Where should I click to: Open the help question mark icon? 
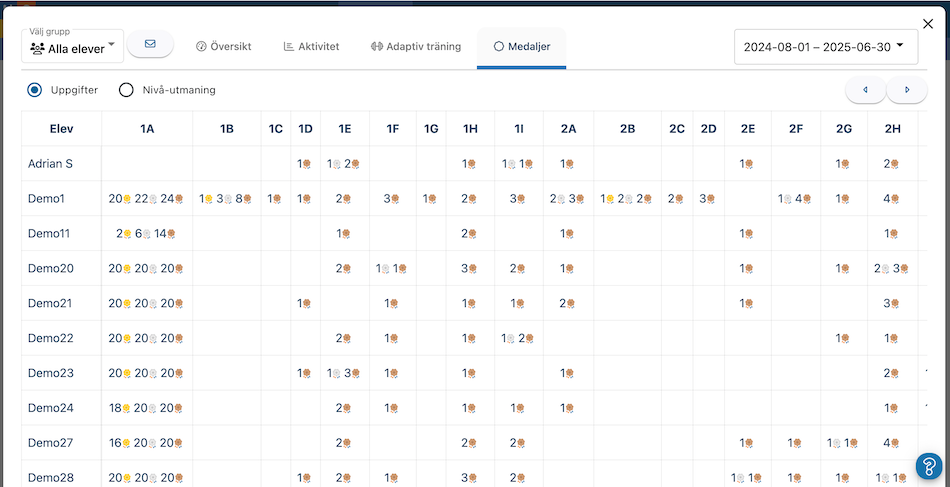928,466
